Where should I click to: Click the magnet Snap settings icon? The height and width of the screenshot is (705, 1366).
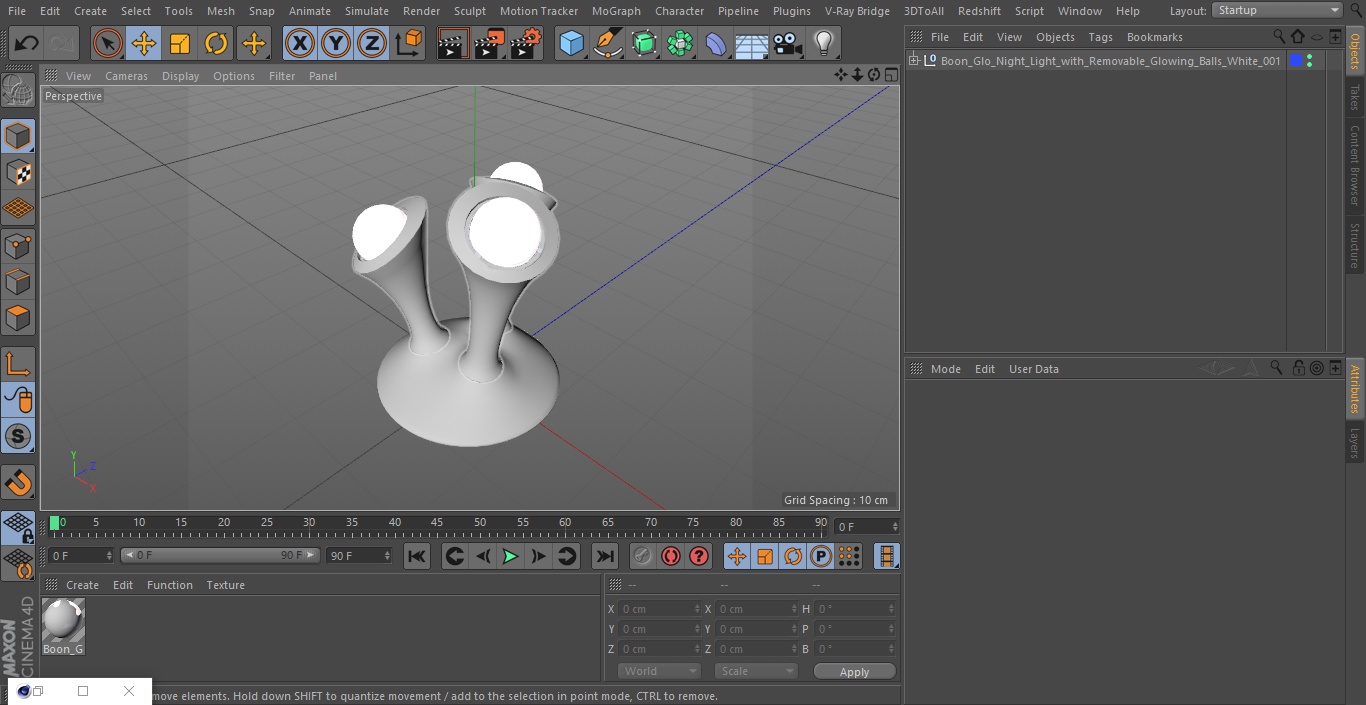tap(18, 483)
